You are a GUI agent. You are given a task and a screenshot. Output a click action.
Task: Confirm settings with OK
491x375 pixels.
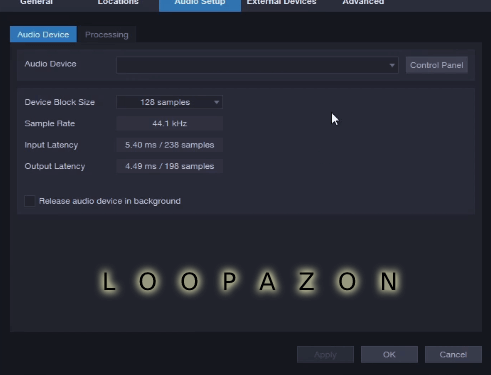coord(389,355)
